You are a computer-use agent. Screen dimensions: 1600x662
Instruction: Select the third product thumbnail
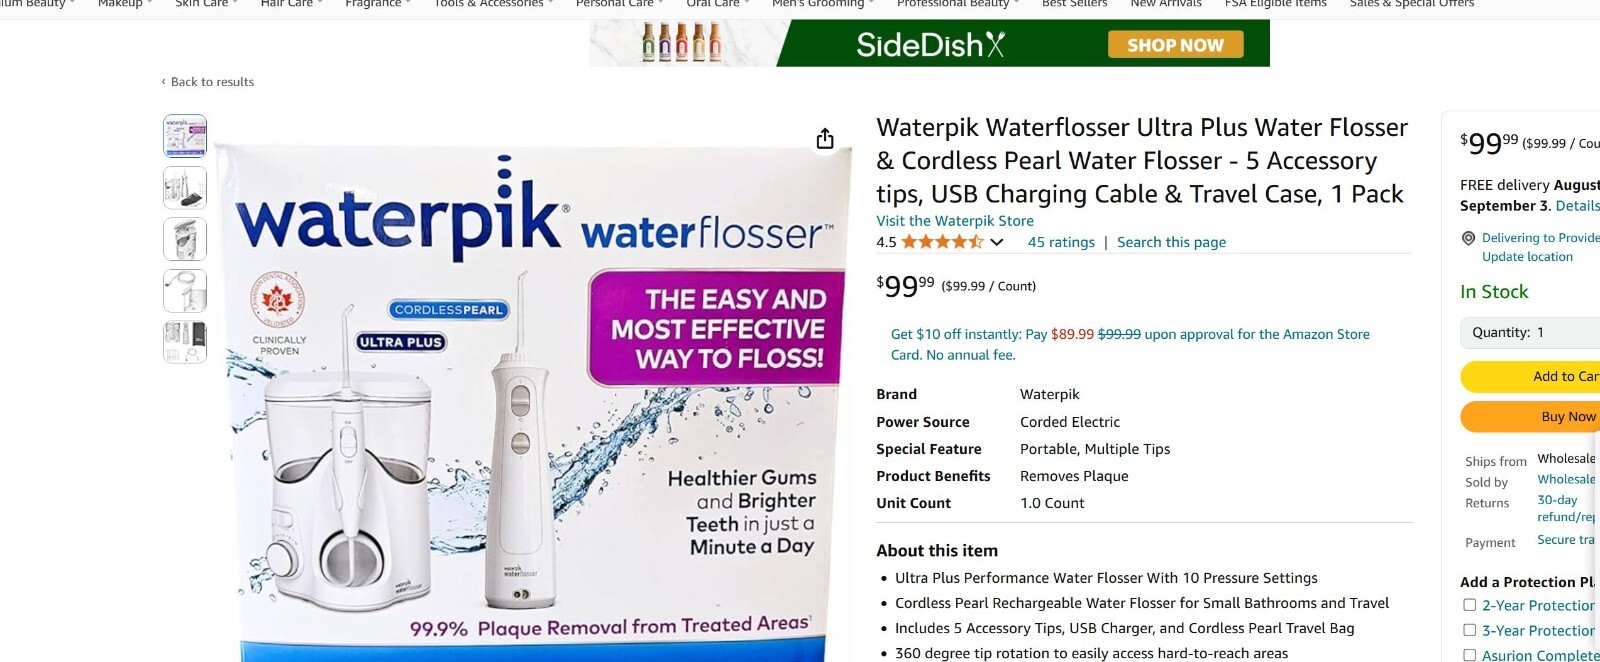(185, 240)
